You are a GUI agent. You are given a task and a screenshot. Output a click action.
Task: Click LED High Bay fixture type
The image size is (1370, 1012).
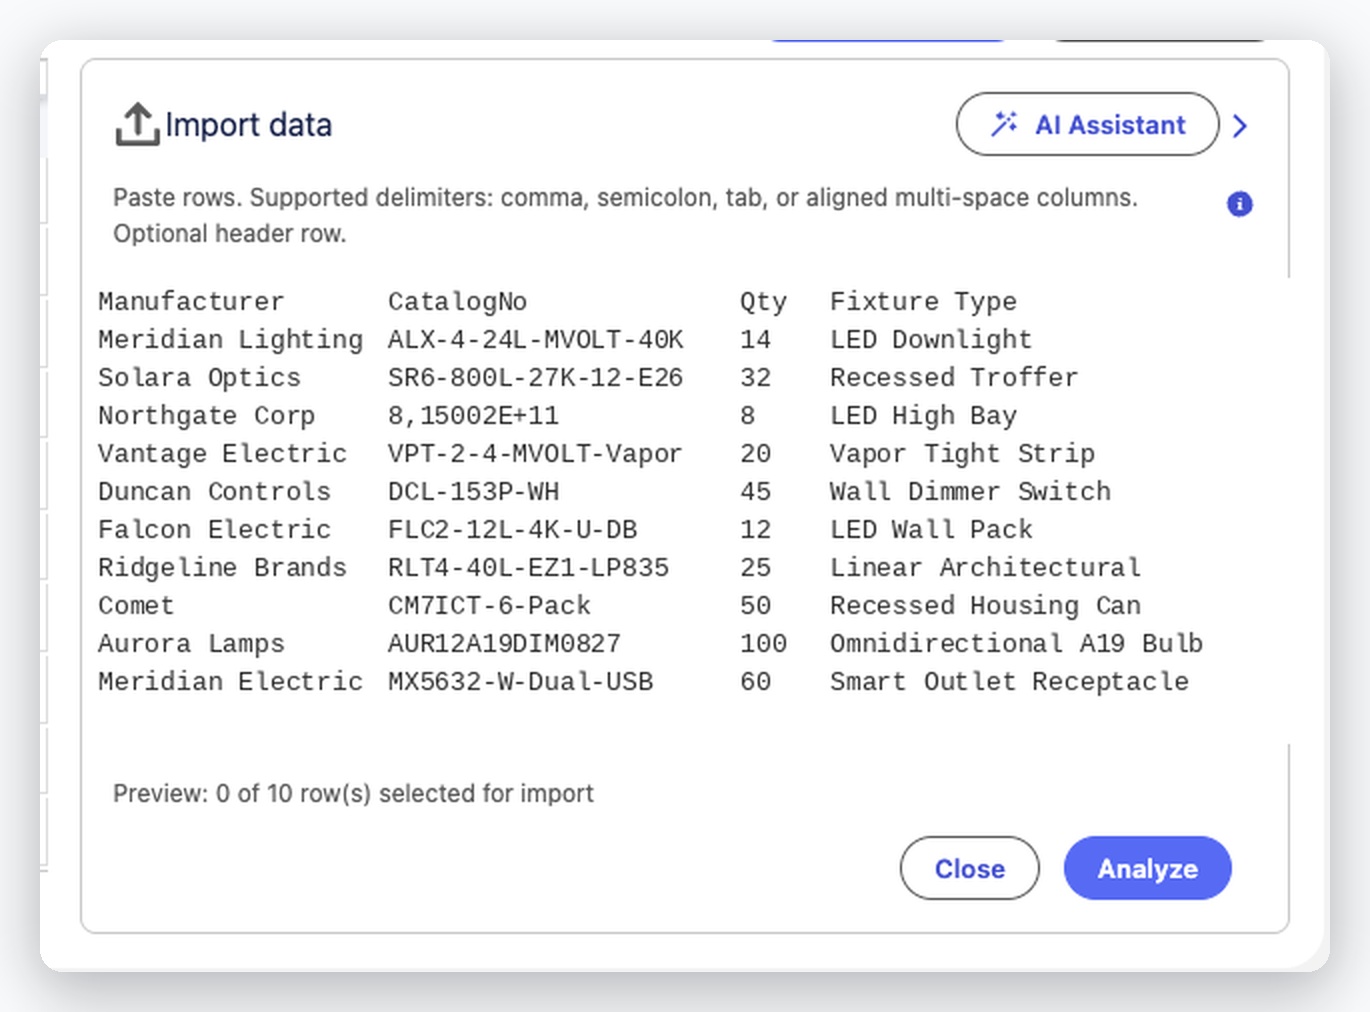click(923, 416)
